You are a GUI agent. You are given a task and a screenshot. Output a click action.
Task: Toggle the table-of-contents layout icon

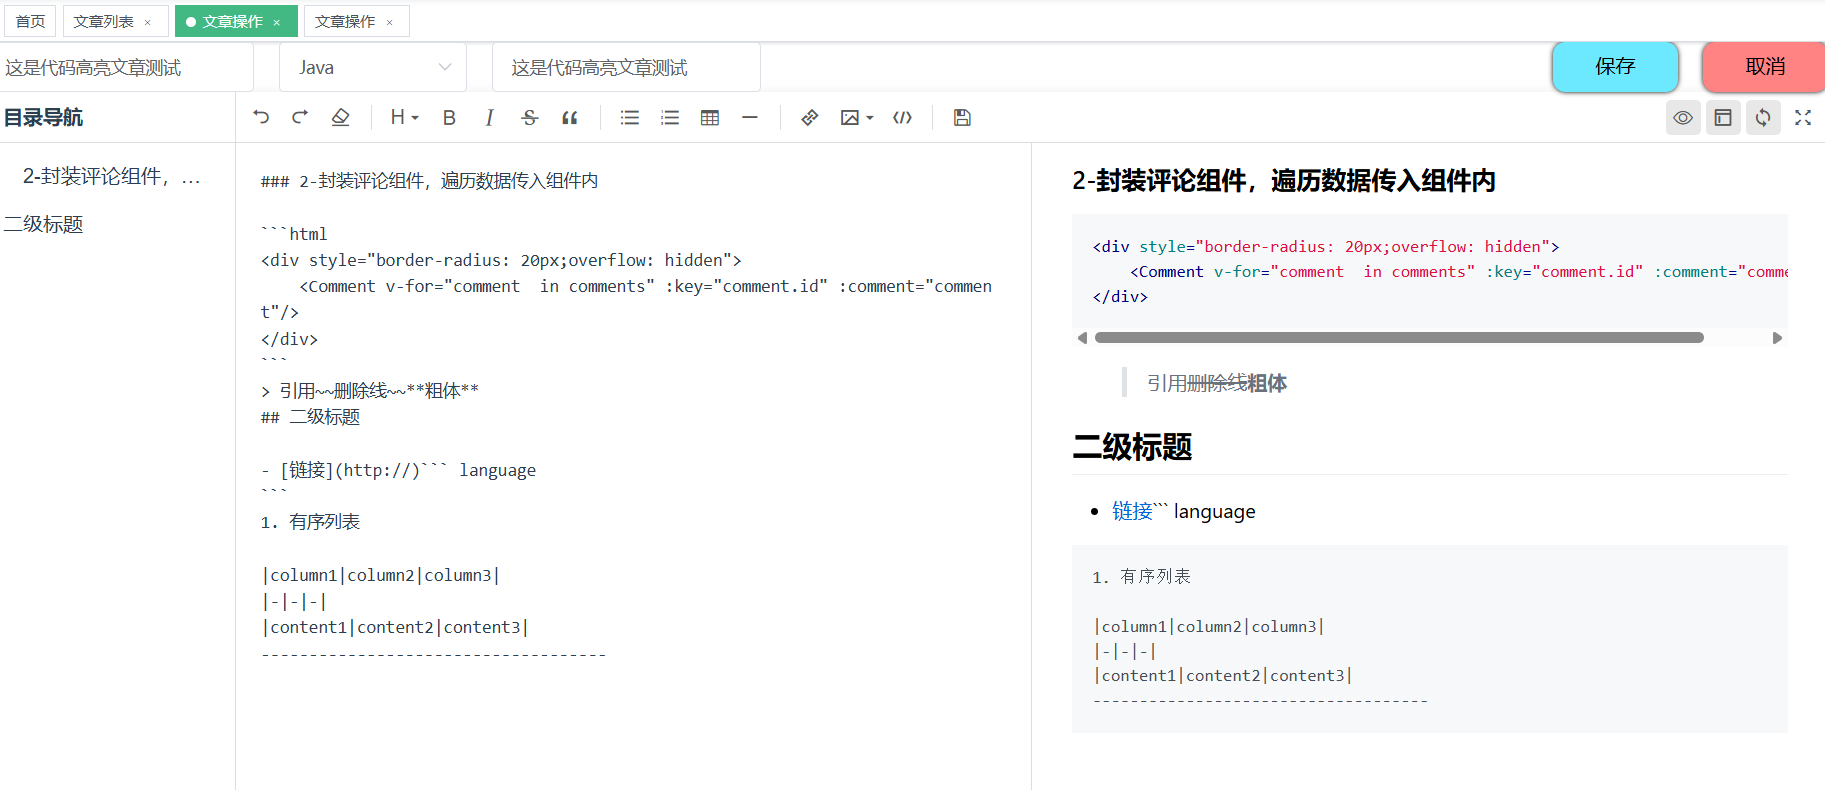pyautogui.click(x=1723, y=117)
